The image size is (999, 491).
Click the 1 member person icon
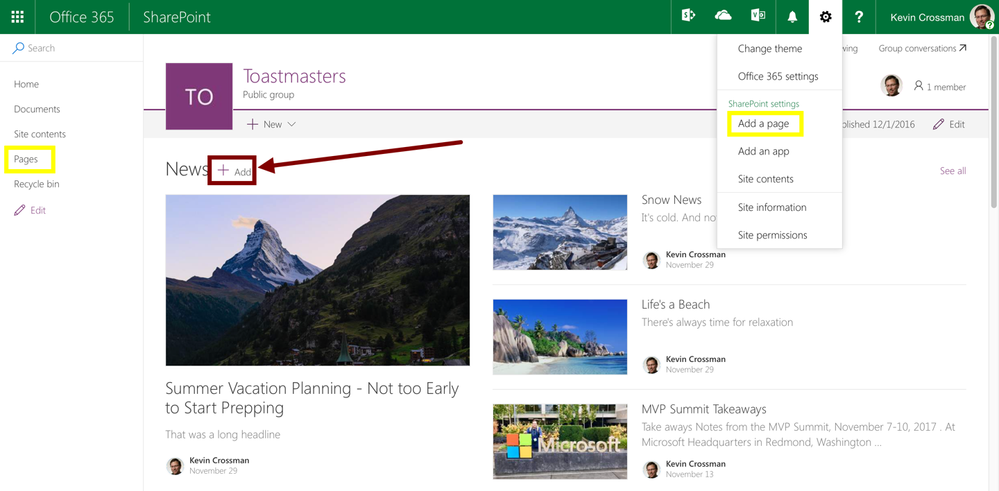pos(918,86)
